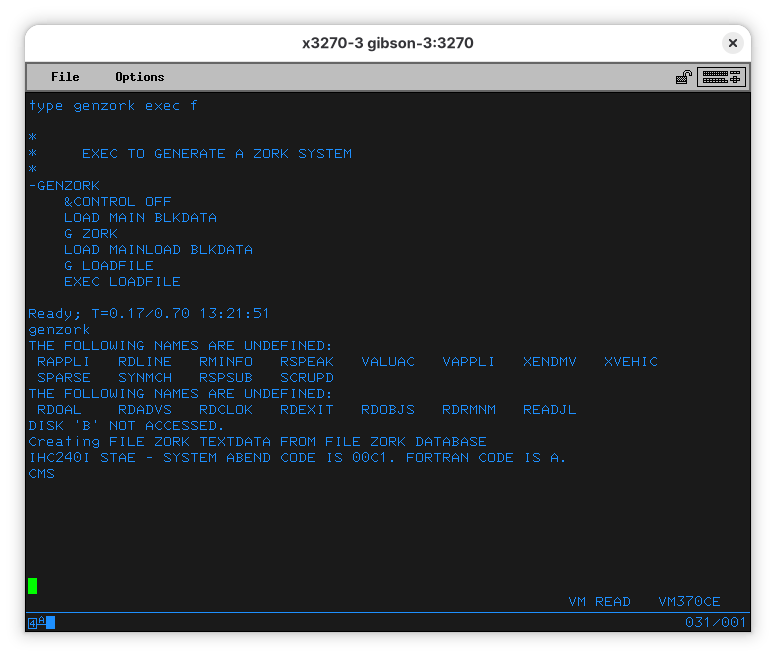Viewport: 776px width, 657px height.
Task: Click undefined name 'VALUAC'
Action: click(388, 362)
